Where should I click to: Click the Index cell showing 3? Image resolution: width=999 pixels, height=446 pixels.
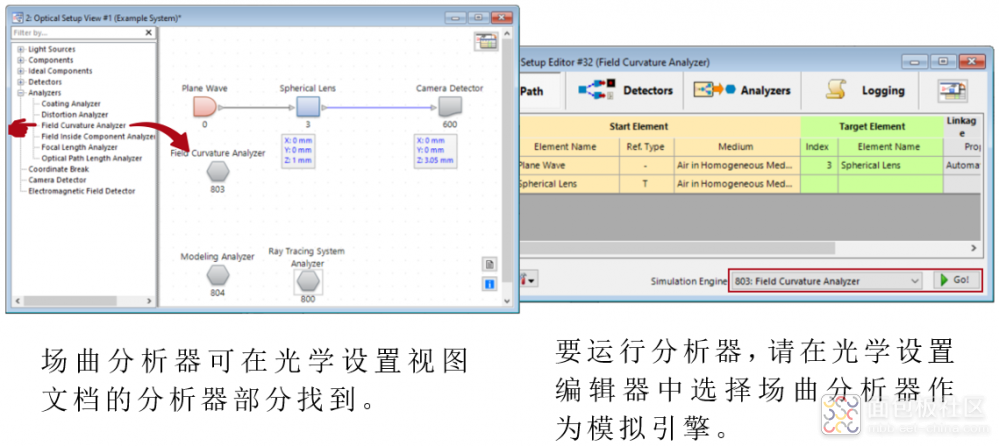(x=819, y=166)
